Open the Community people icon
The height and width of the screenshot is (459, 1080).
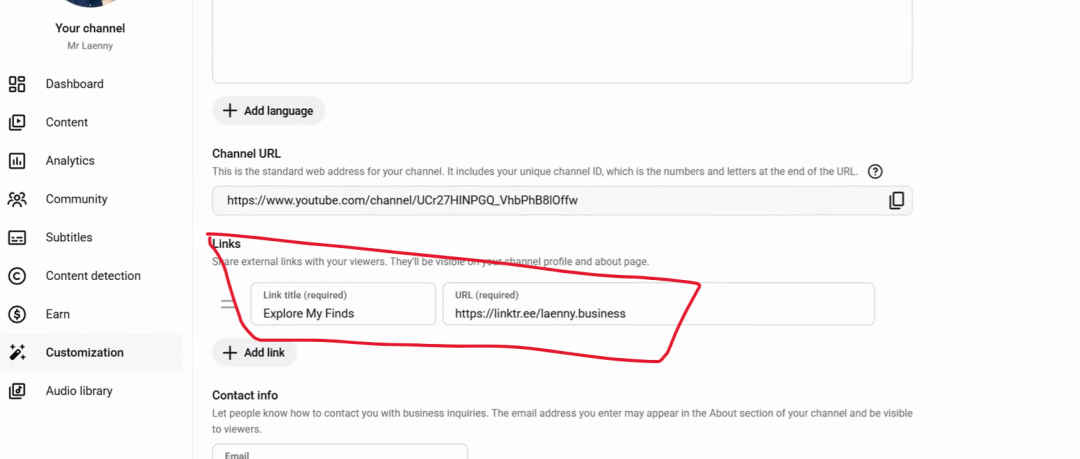(17, 199)
